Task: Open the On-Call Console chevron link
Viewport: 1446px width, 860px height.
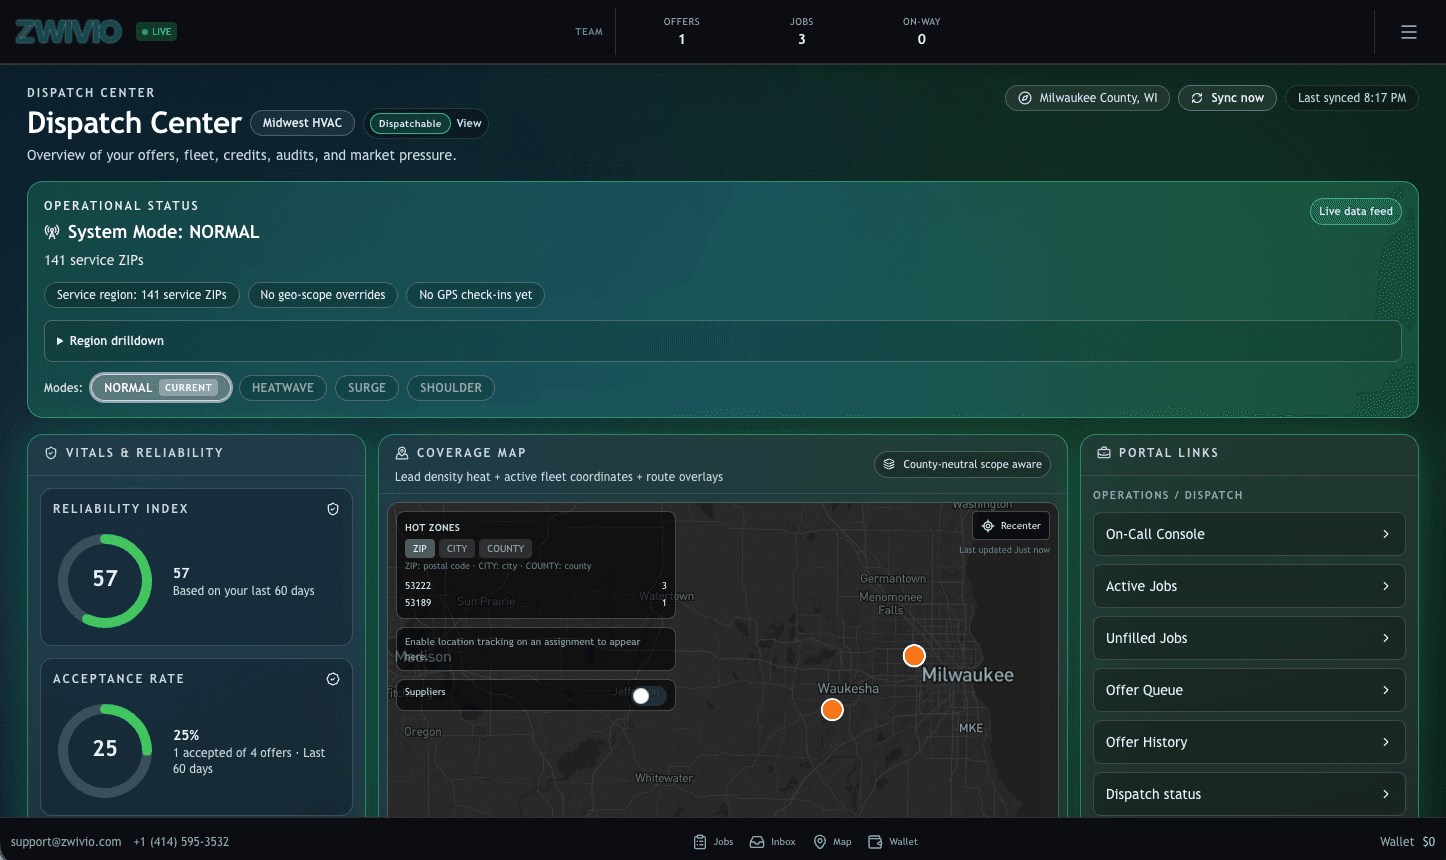Action: [1385, 534]
